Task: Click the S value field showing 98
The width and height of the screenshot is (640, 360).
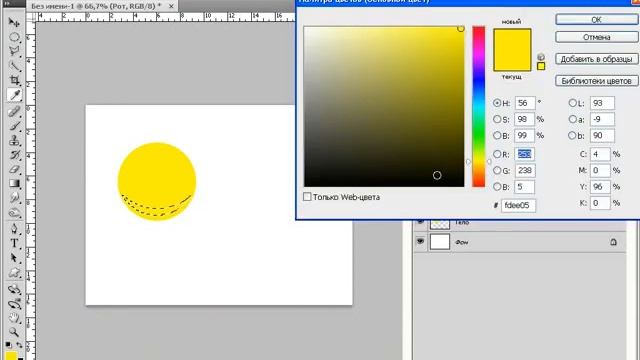Action: pos(524,119)
